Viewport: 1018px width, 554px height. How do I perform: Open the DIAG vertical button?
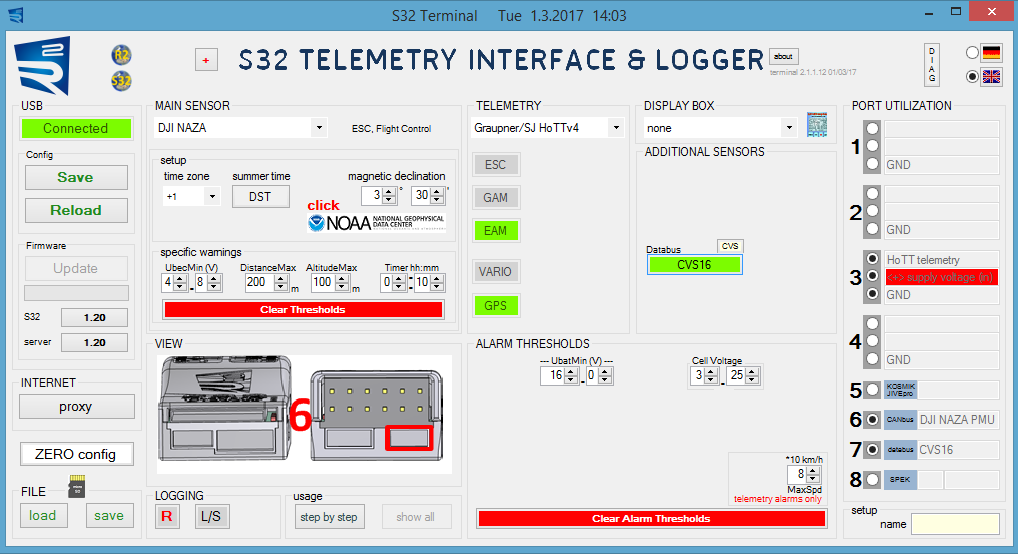pyautogui.click(x=932, y=65)
